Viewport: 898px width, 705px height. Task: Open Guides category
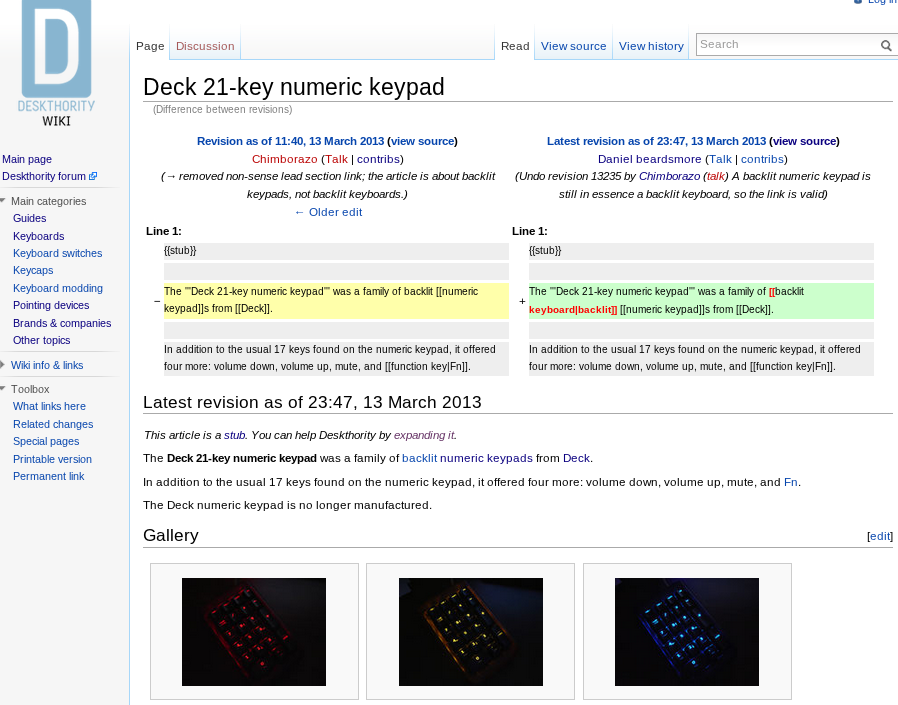[30, 218]
